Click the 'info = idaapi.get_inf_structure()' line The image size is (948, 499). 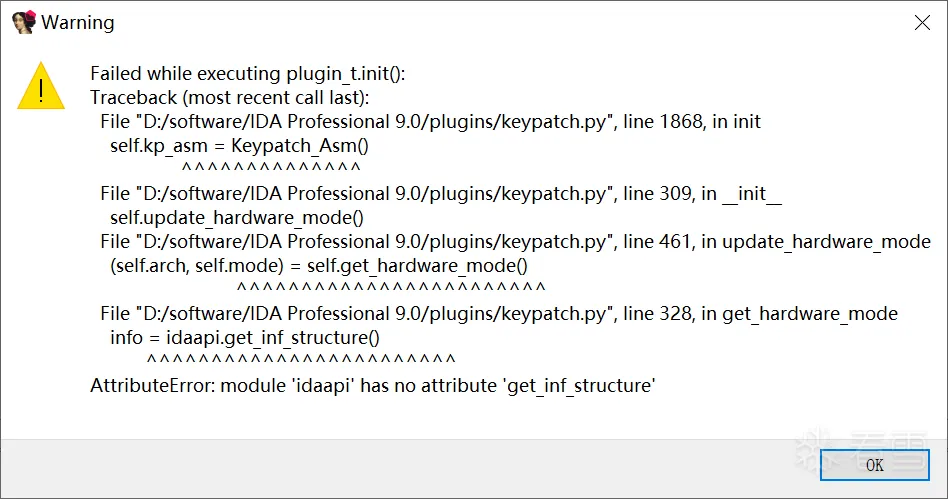(x=245, y=338)
